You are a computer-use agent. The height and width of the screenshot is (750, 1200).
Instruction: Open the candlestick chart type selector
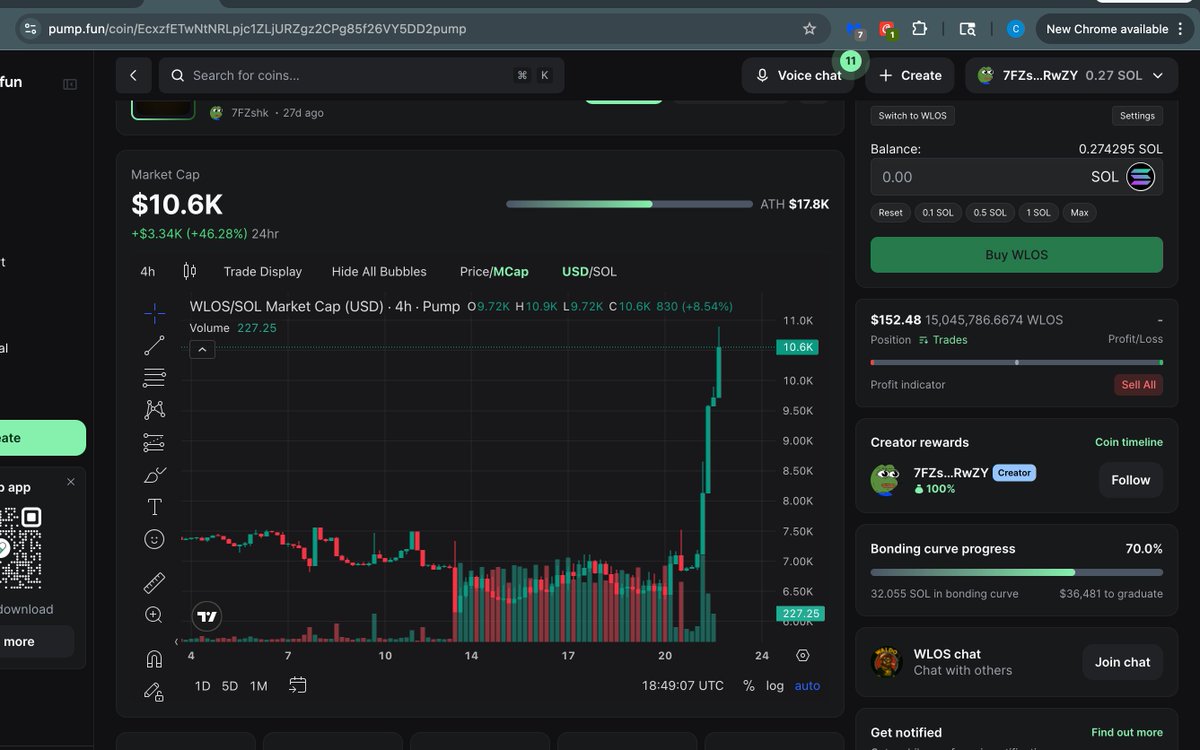pyautogui.click(x=190, y=271)
